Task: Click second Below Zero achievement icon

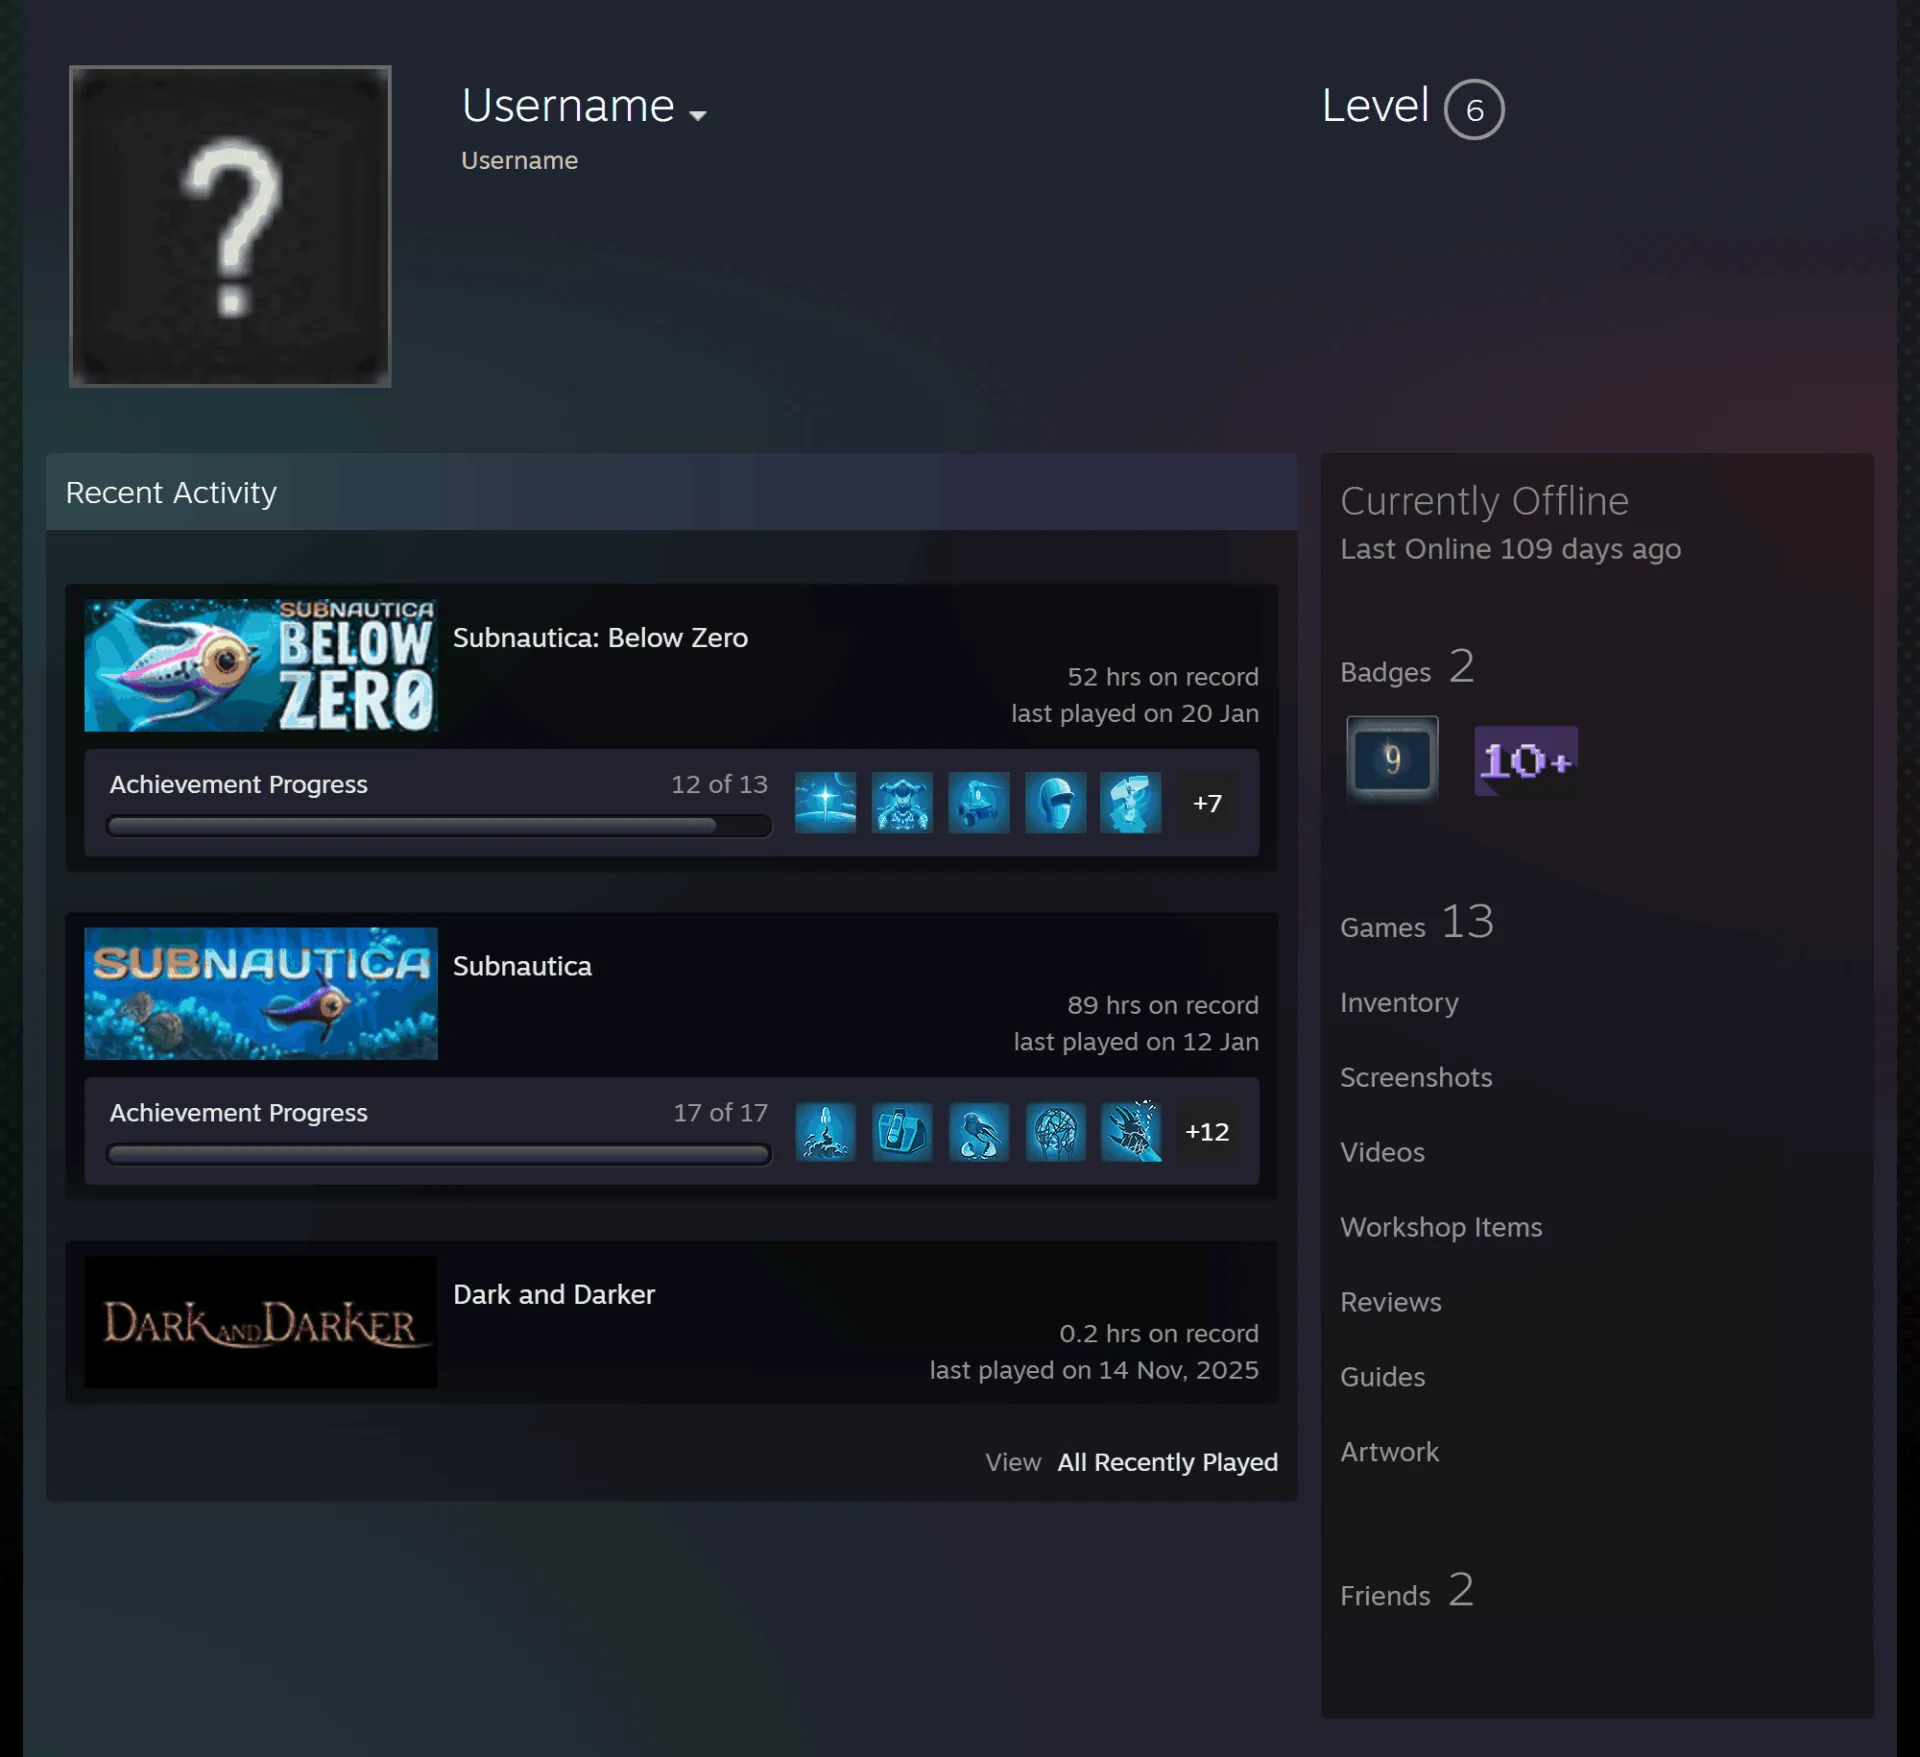Action: 902,802
